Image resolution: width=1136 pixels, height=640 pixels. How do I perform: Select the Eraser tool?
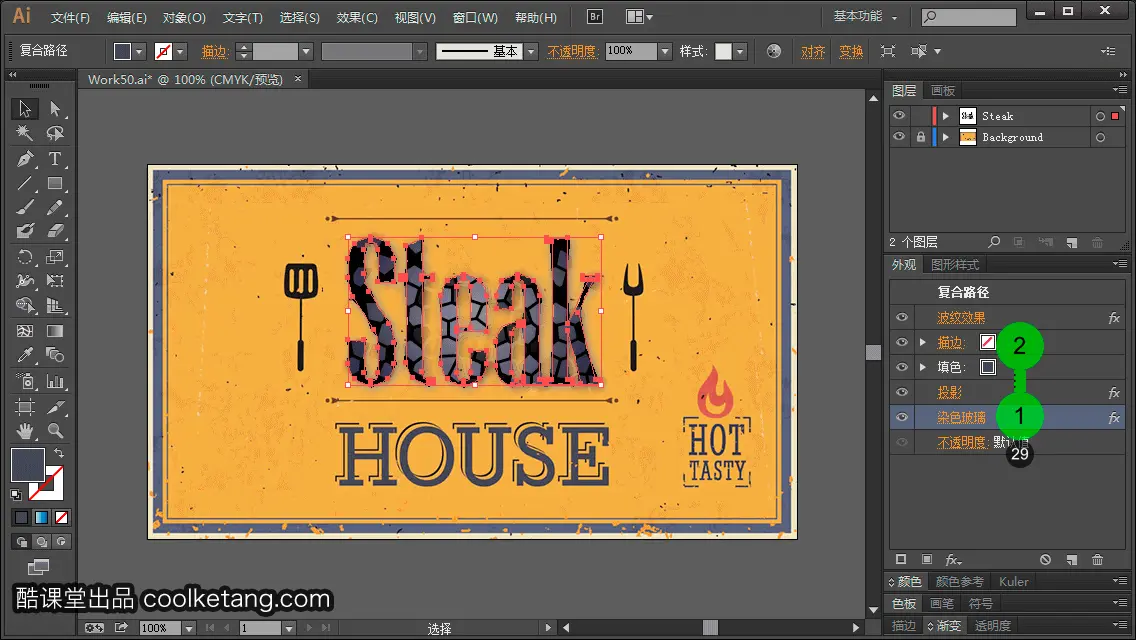(x=55, y=232)
